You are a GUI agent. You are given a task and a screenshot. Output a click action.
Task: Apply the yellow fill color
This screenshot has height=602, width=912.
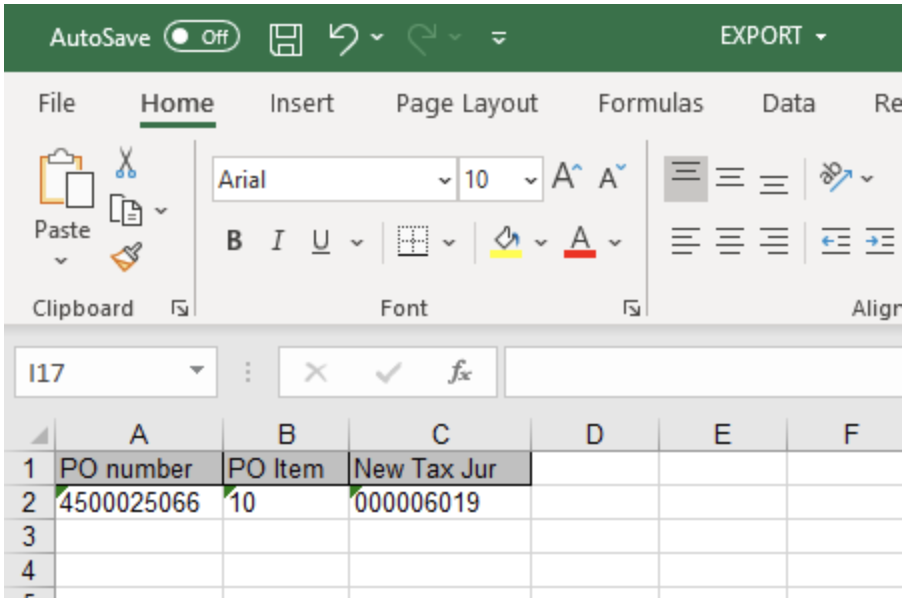pos(507,241)
